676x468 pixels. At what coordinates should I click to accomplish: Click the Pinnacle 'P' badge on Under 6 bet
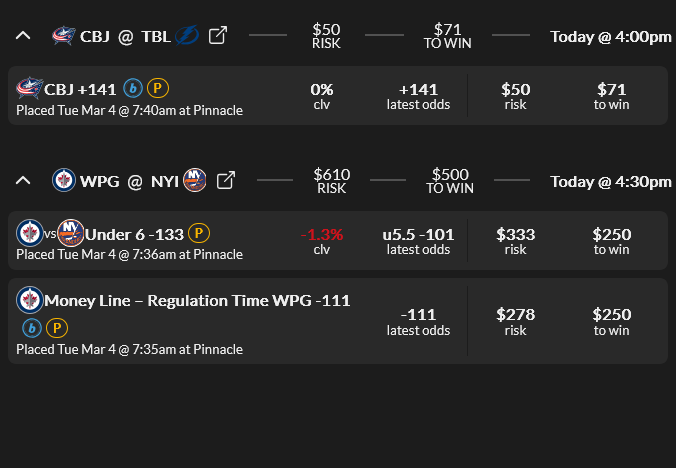(x=199, y=234)
